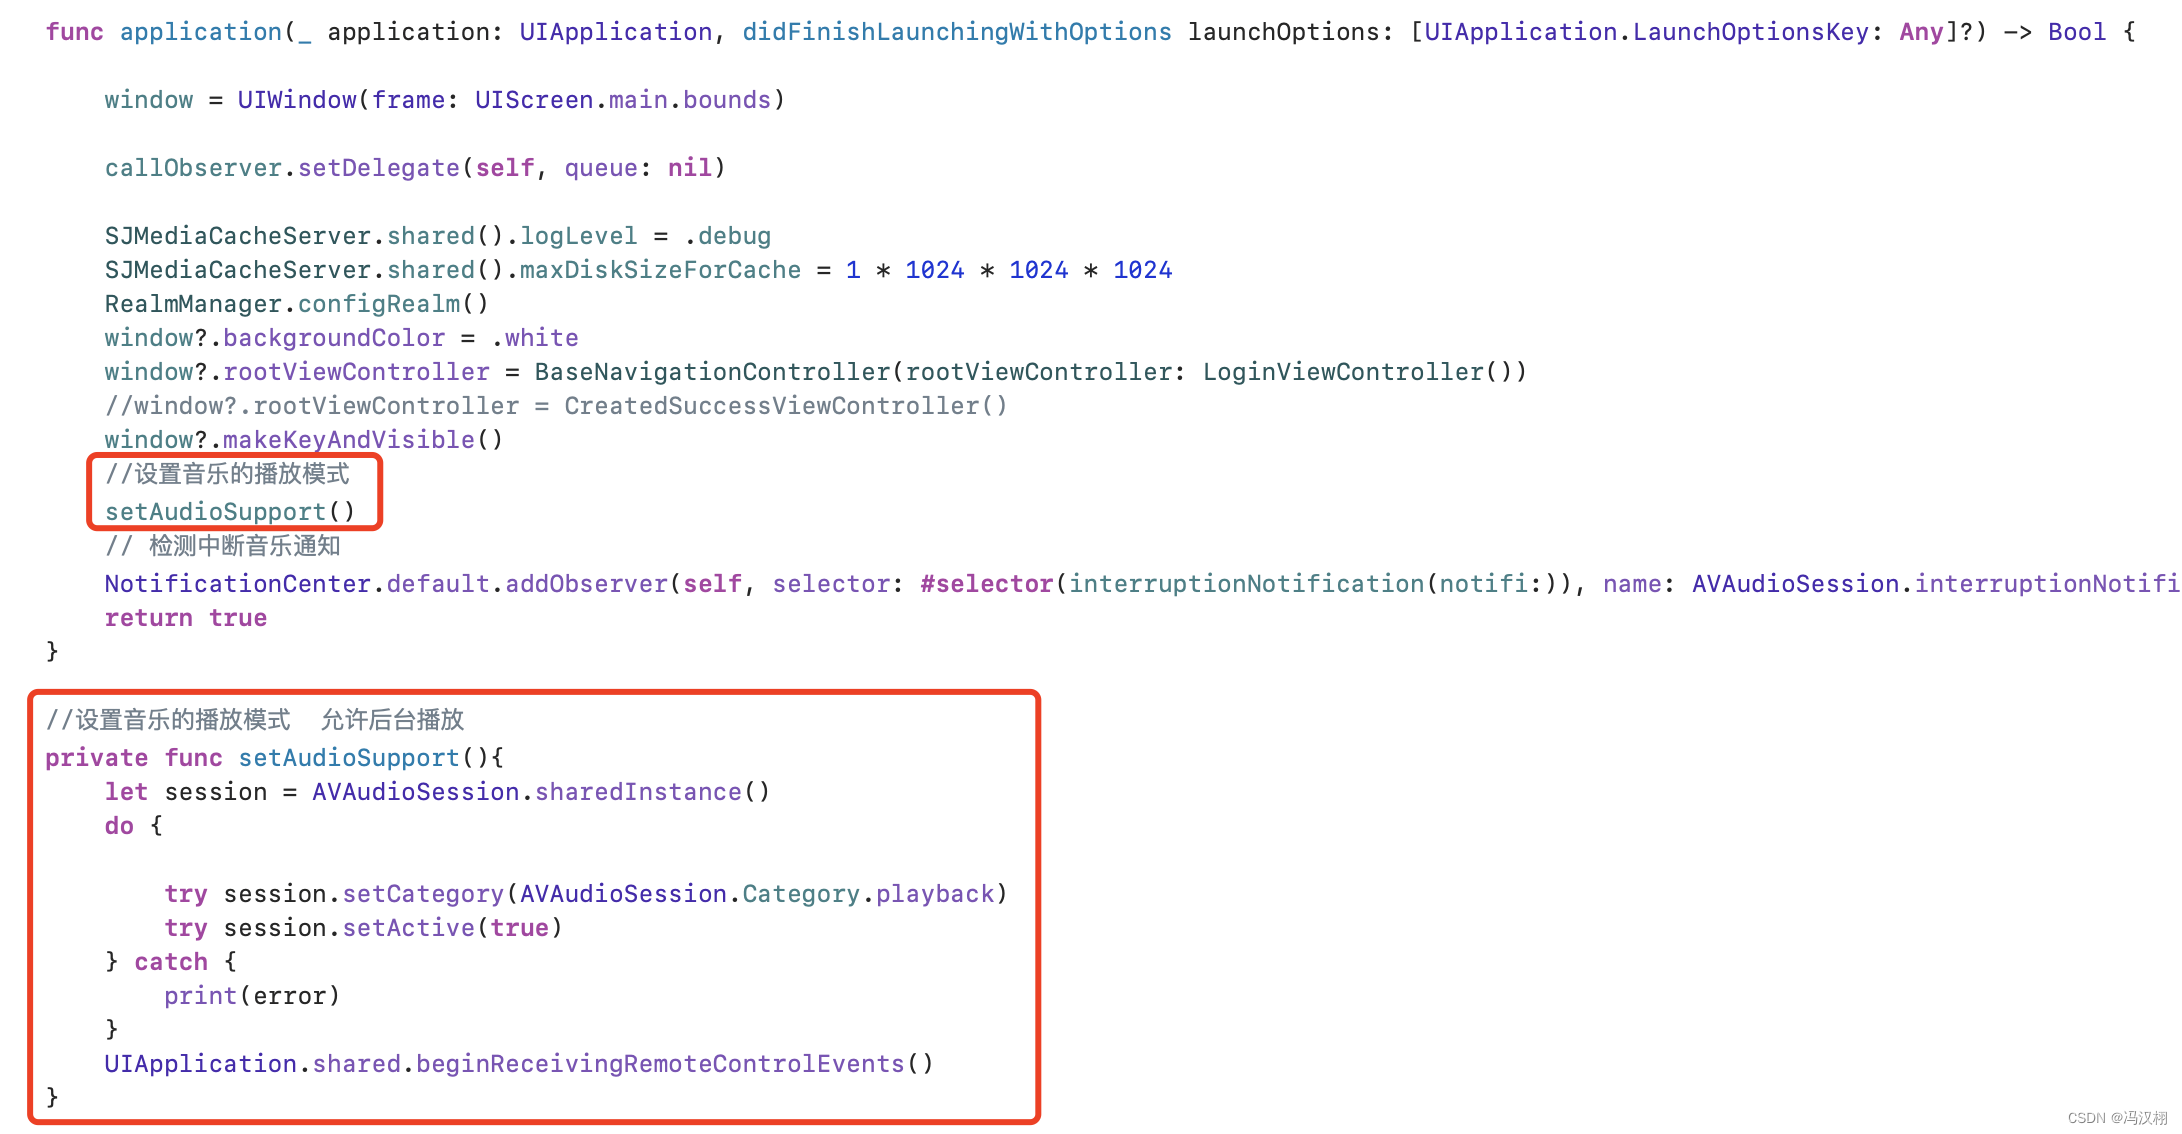Click the setAudioSupport() function call
Screen dimensions: 2182x1134
pyautogui.click(x=231, y=511)
